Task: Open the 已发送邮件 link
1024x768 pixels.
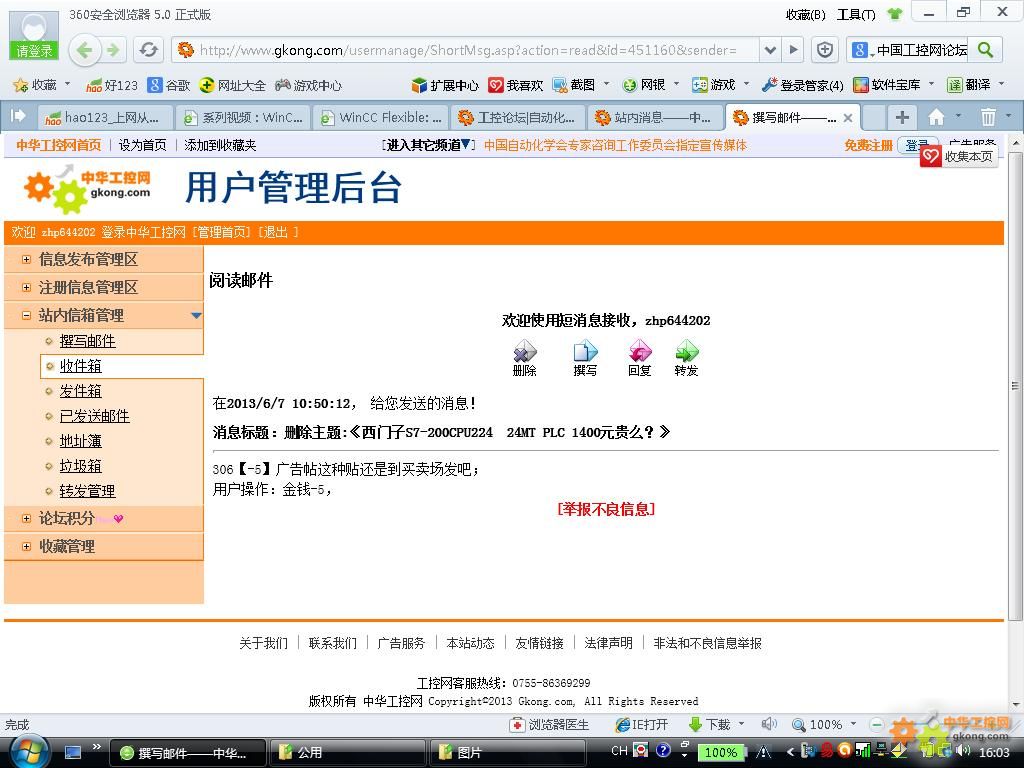Action: (95, 416)
